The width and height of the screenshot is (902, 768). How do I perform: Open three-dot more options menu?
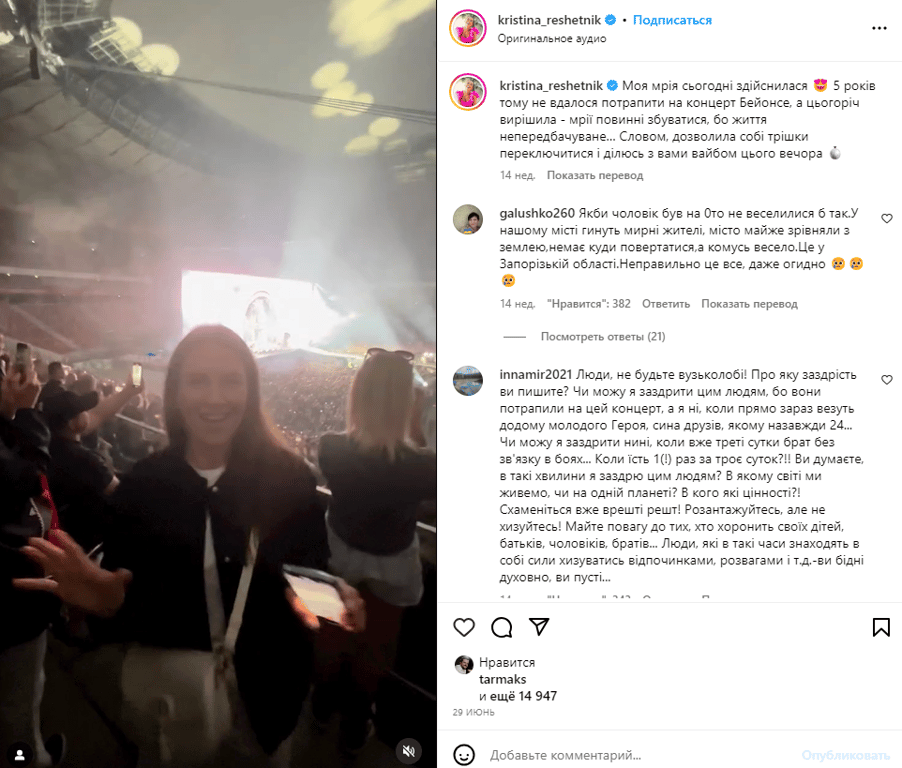click(x=879, y=28)
